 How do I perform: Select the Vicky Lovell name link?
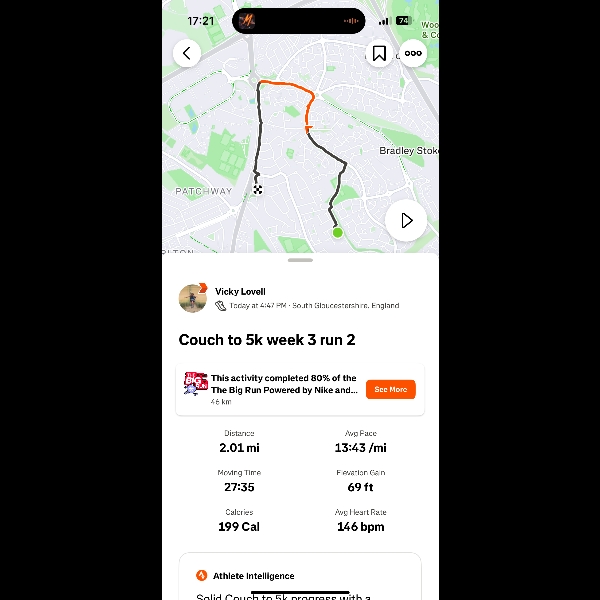(x=240, y=292)
